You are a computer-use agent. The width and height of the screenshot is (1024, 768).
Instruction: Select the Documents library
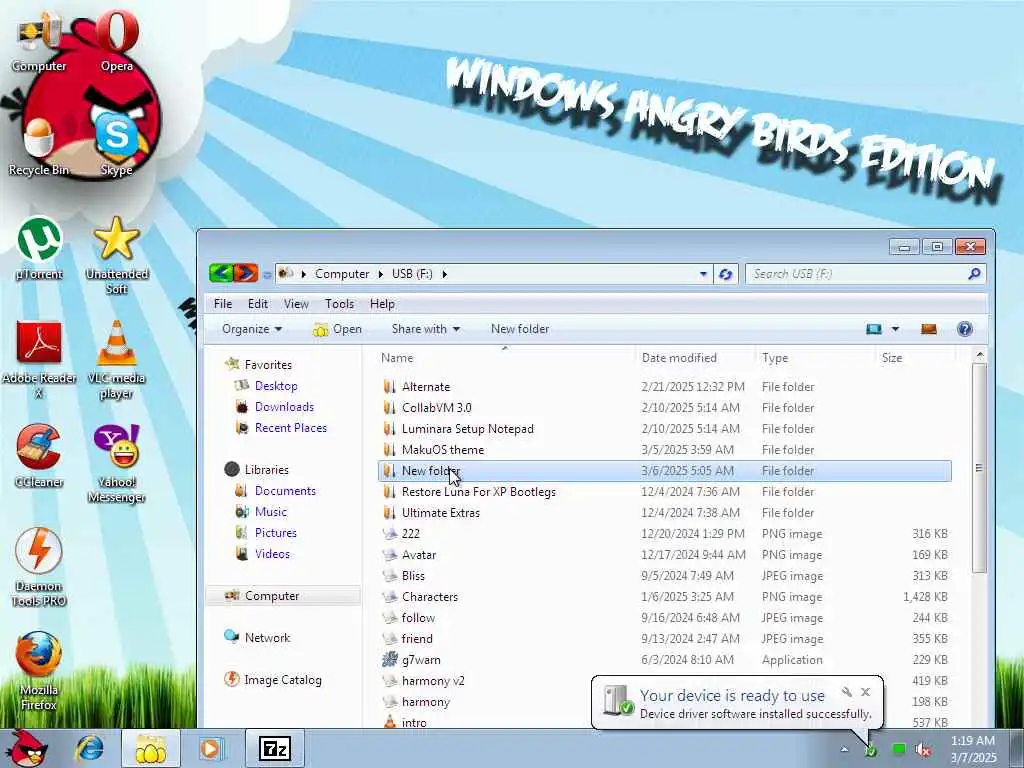click(x=275, y=490)
